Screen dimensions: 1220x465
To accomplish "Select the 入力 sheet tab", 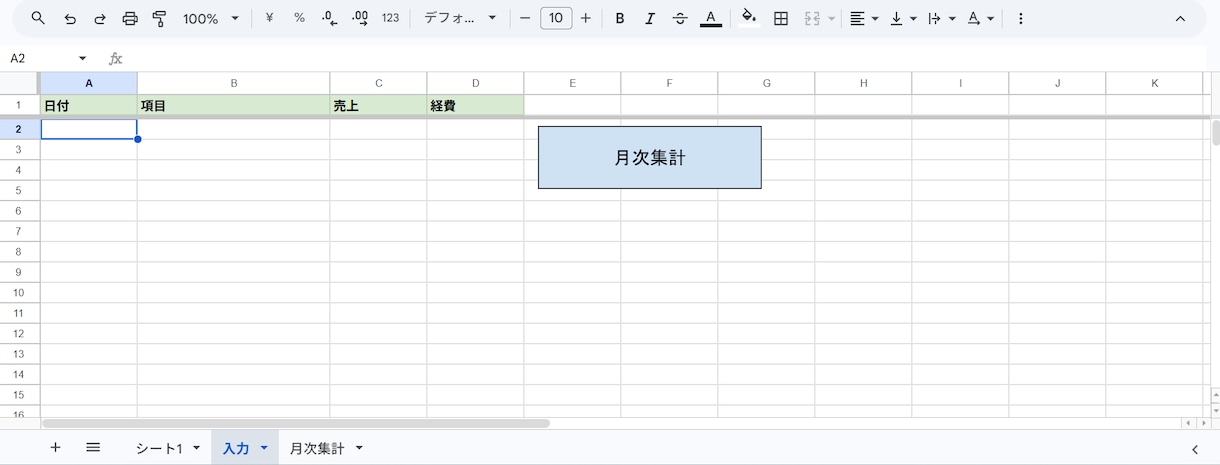I will click(x=236, y=449).
